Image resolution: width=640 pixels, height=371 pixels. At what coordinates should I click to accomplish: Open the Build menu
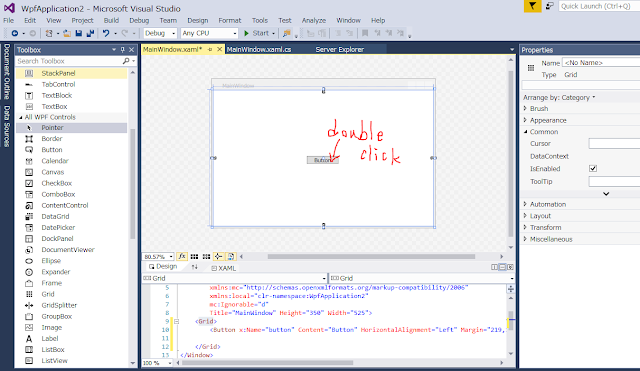click(111, 20)
